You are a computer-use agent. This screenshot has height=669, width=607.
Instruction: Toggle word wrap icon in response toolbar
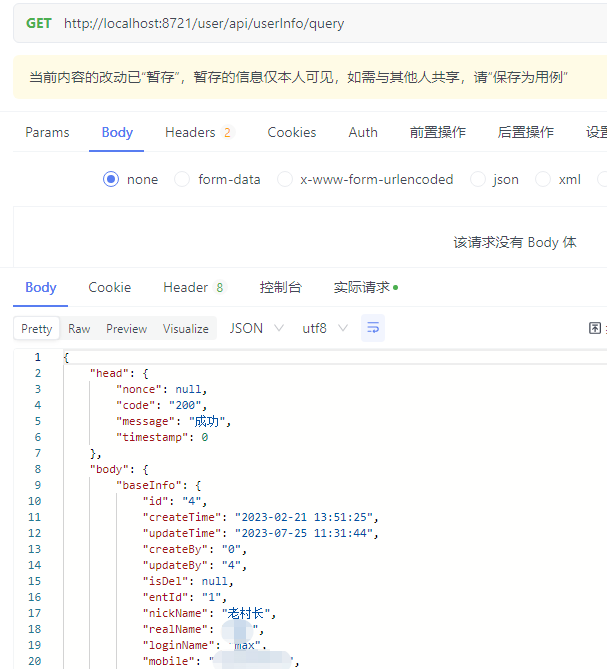click(x=373, y=328)
